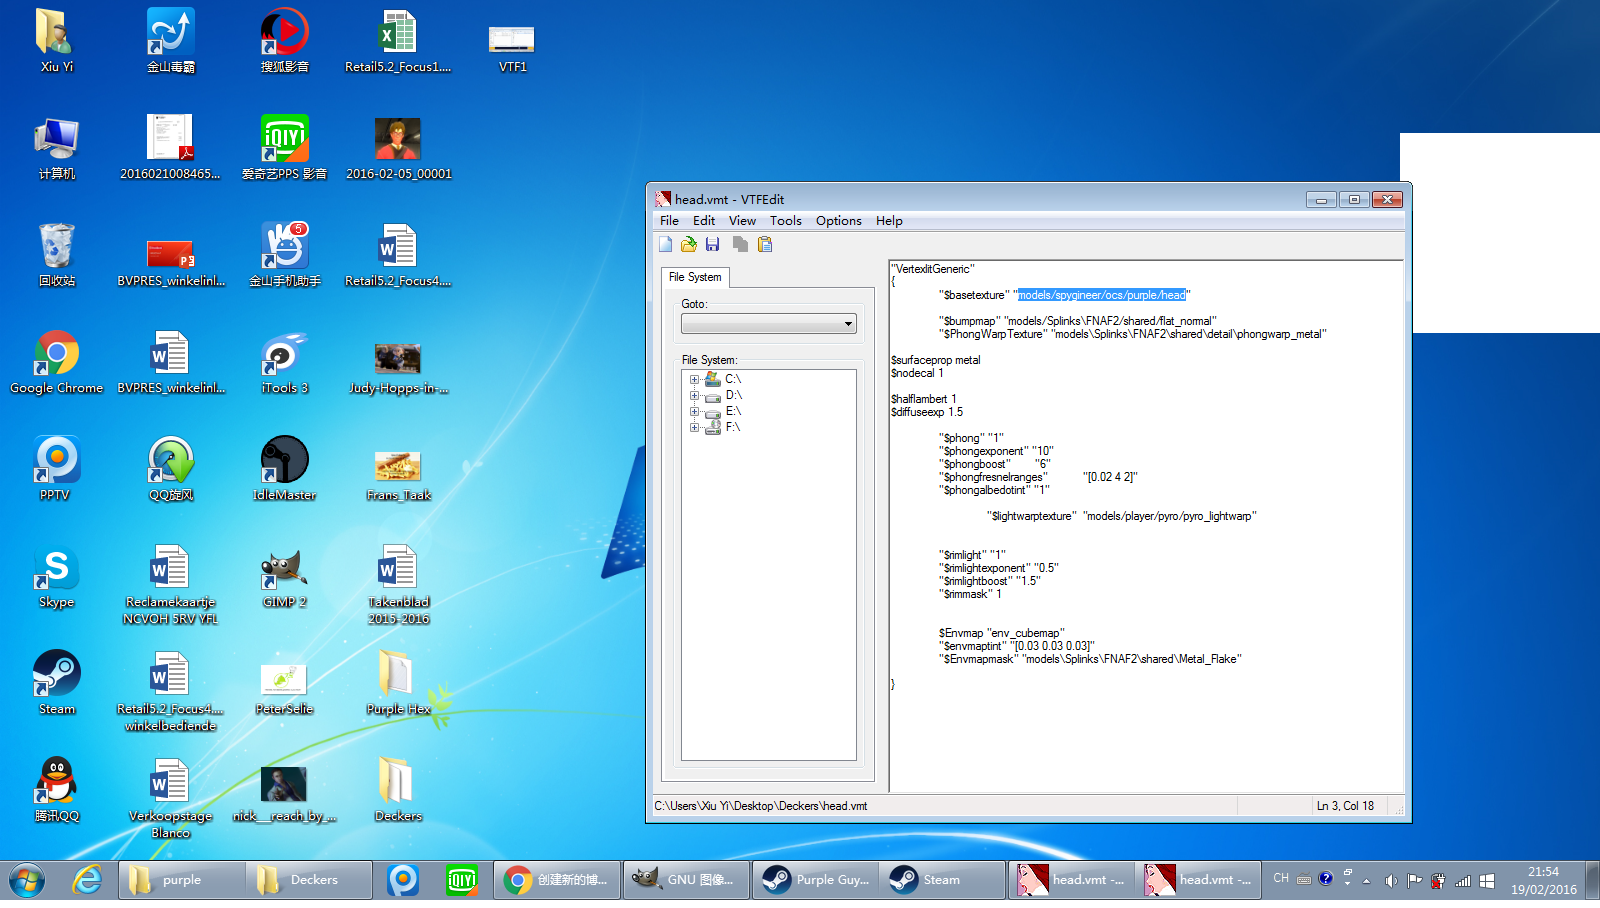Screen dimensions: 1600x908
Task: Select the Tencent QQ penguin desktop icon
Action: (57, 790)
